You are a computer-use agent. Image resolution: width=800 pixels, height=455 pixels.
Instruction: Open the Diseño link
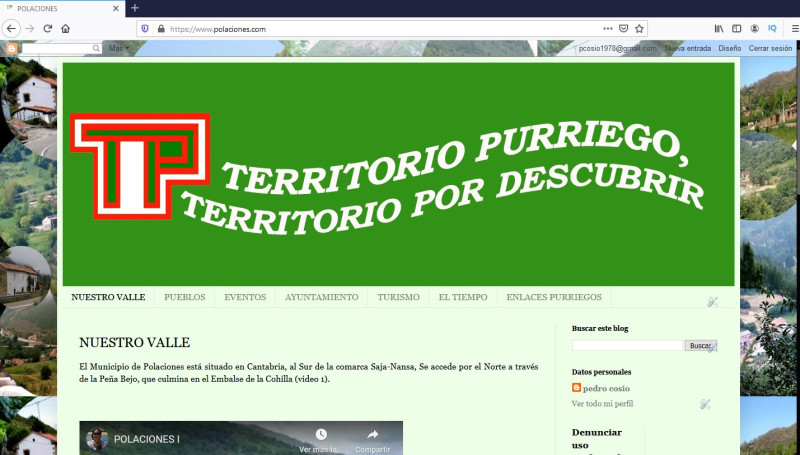click(x=730, y=48)
